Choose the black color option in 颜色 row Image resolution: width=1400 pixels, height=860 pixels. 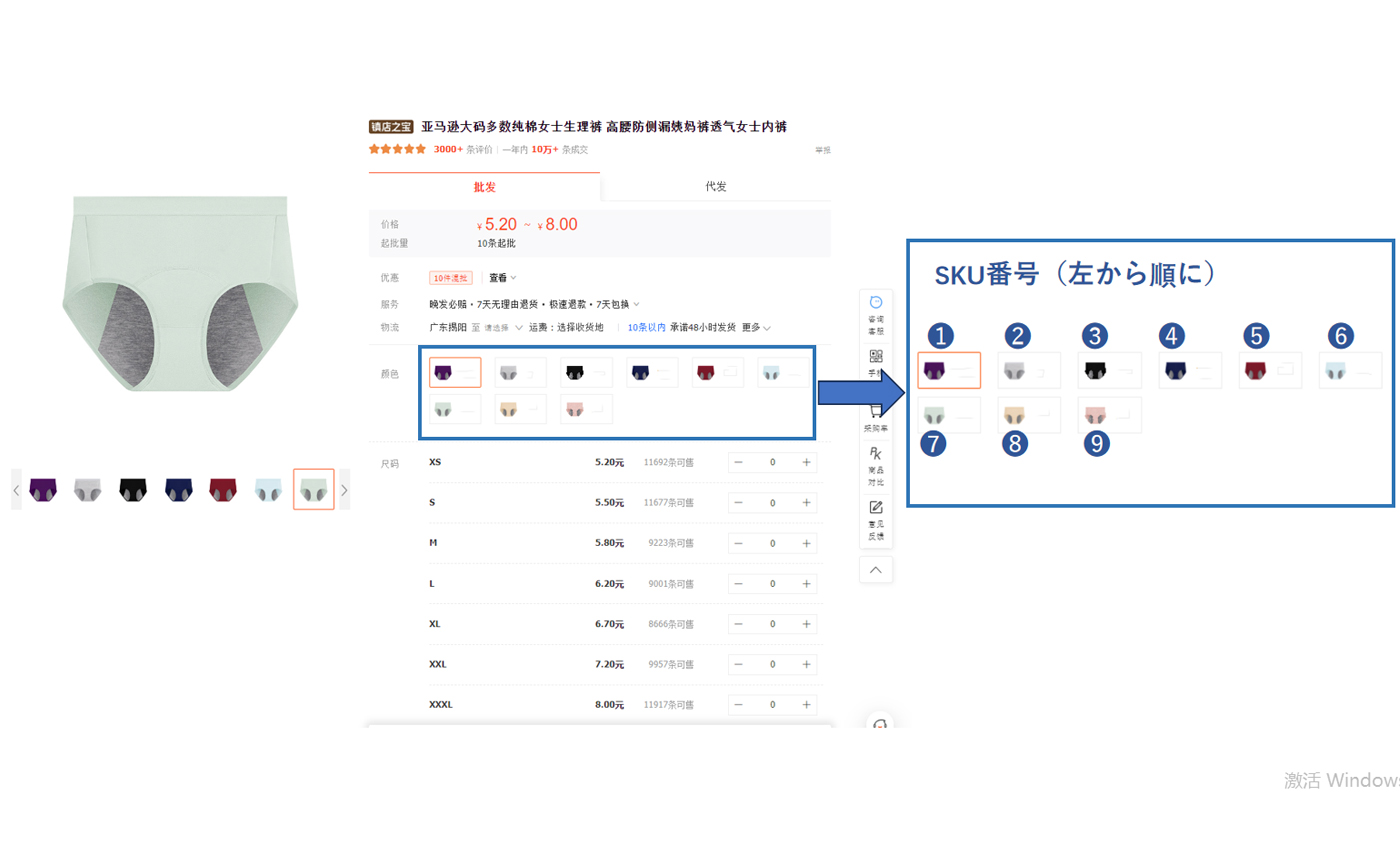click(x=585, y=372)
